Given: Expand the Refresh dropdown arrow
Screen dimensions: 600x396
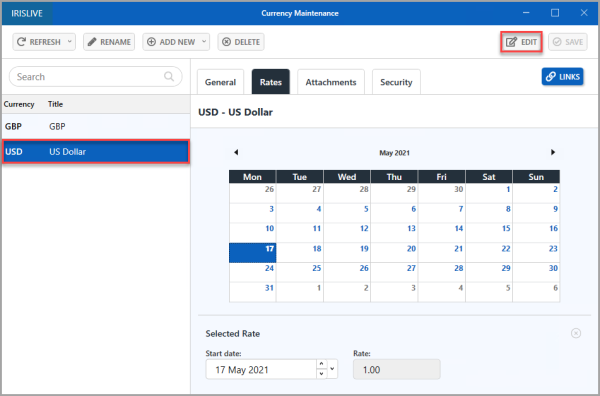Looking at the screenshot, I should tap(70, 41).
